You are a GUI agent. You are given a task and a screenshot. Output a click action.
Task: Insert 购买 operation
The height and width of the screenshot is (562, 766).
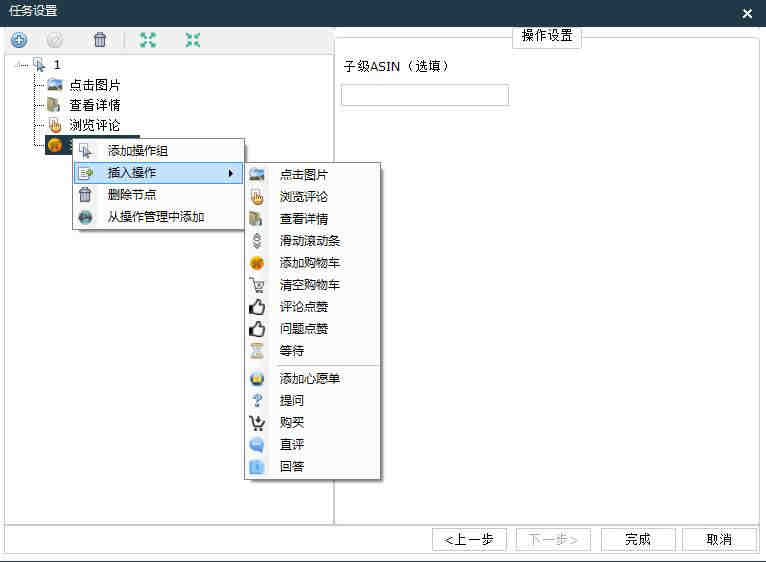pyautogui.click(x=313, y=423)
